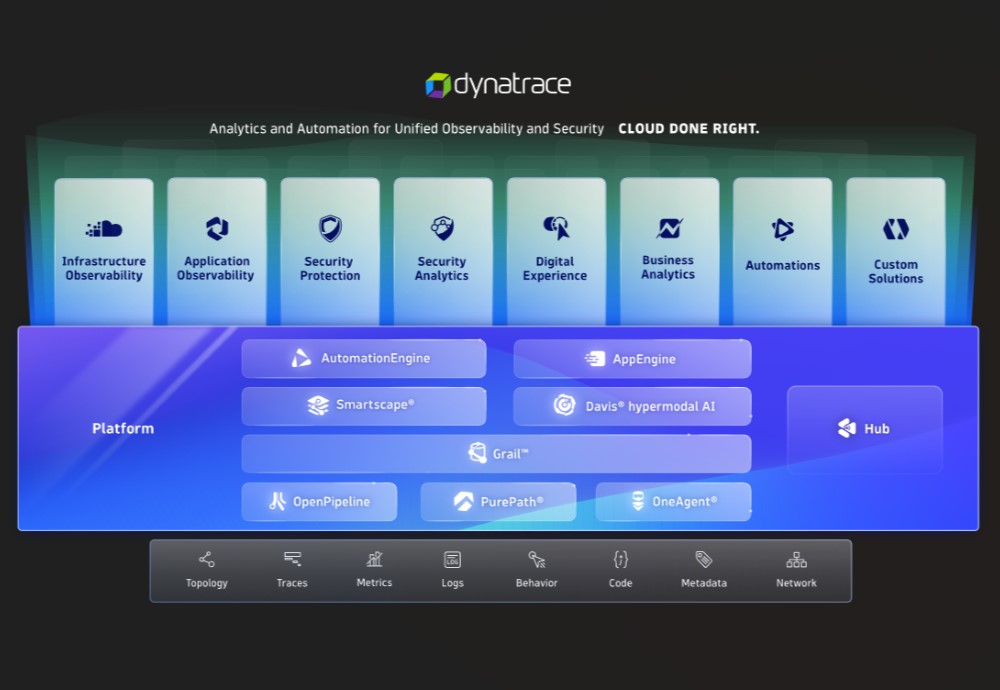
Task: Click the AppEngine label text
Action: [644, 359]
